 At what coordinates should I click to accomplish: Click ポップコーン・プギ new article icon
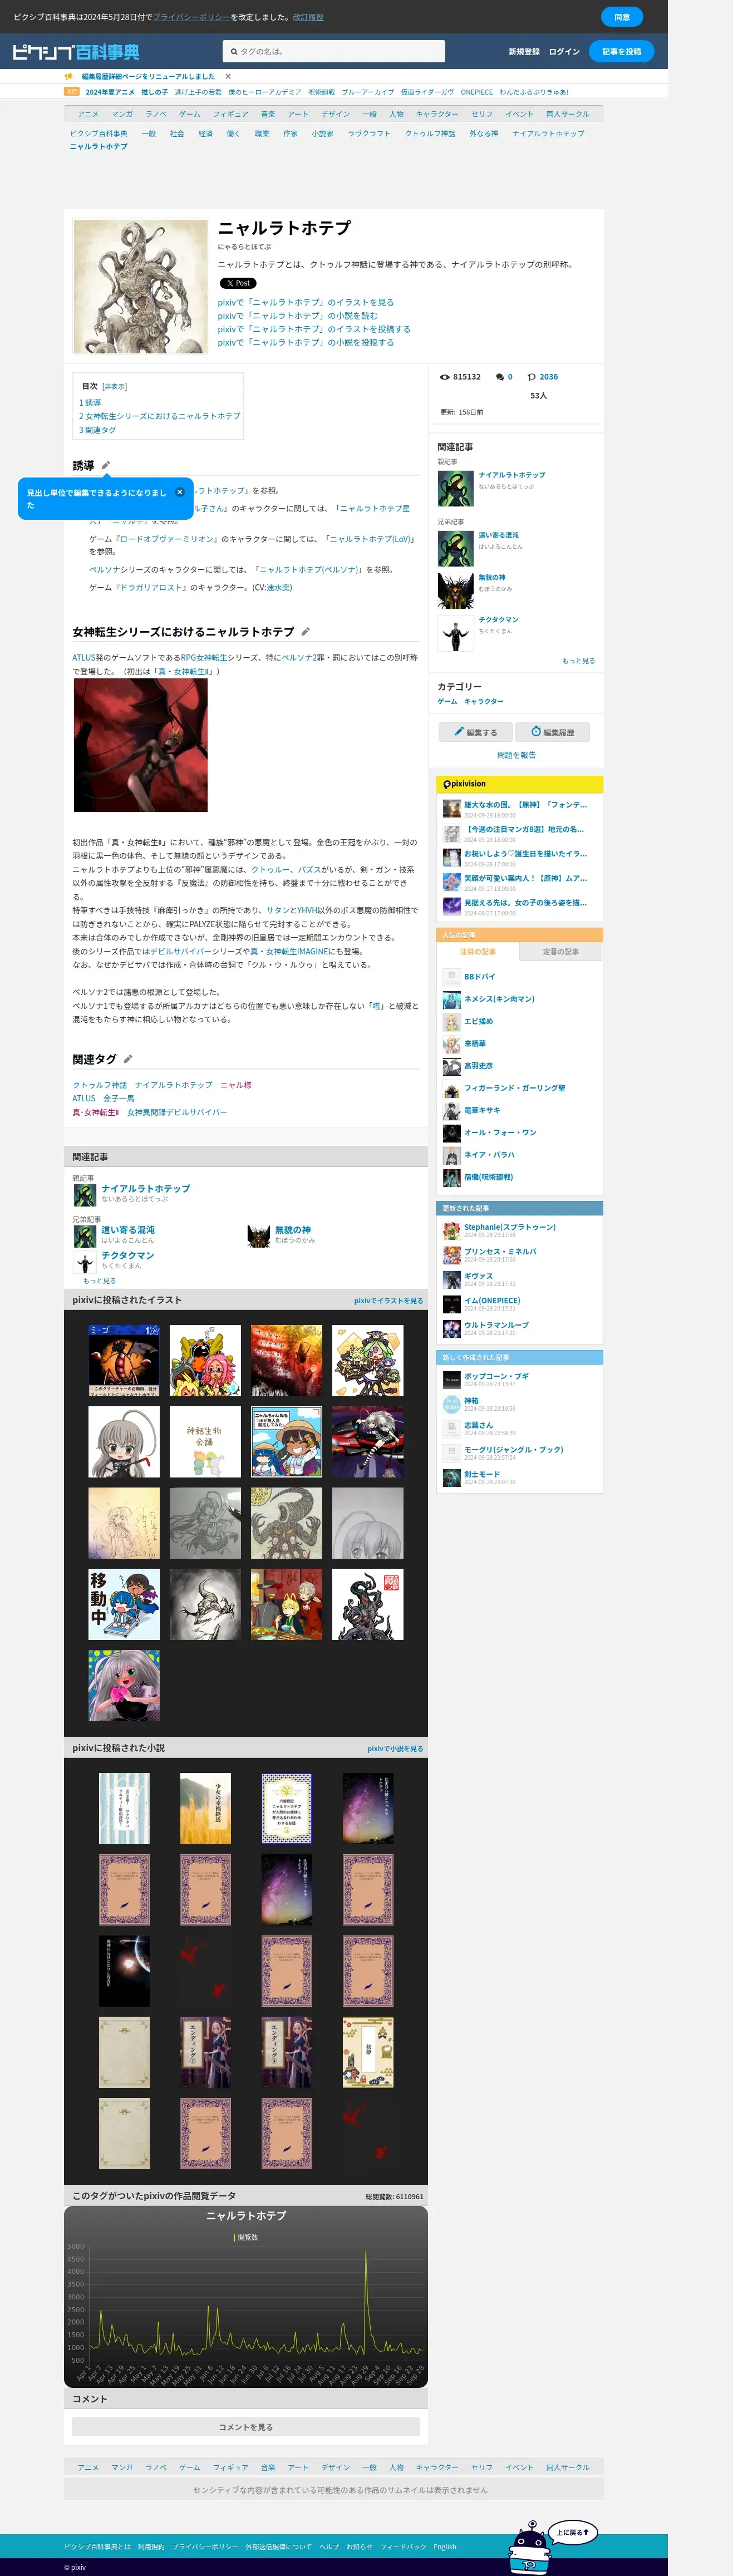(x=451, y=1380)
